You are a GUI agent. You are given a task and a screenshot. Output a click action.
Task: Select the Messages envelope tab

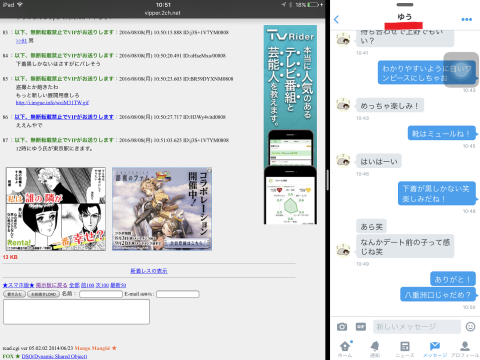tap(435, 349)
